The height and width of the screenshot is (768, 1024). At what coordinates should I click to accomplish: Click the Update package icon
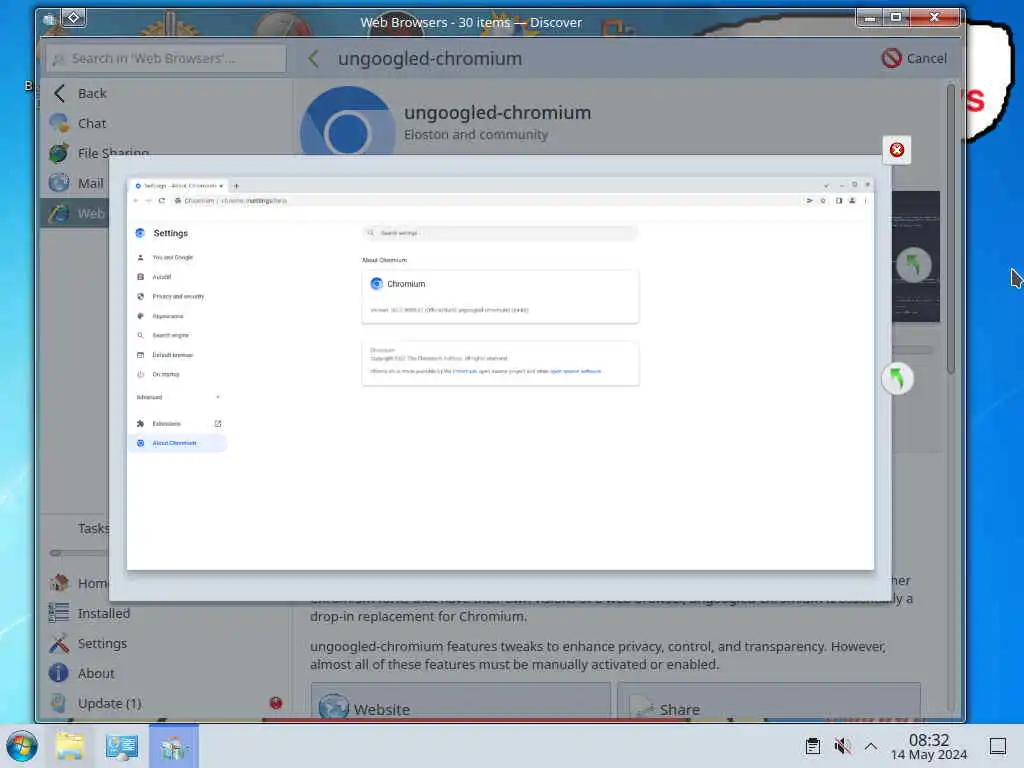click(x=59, y=703)
